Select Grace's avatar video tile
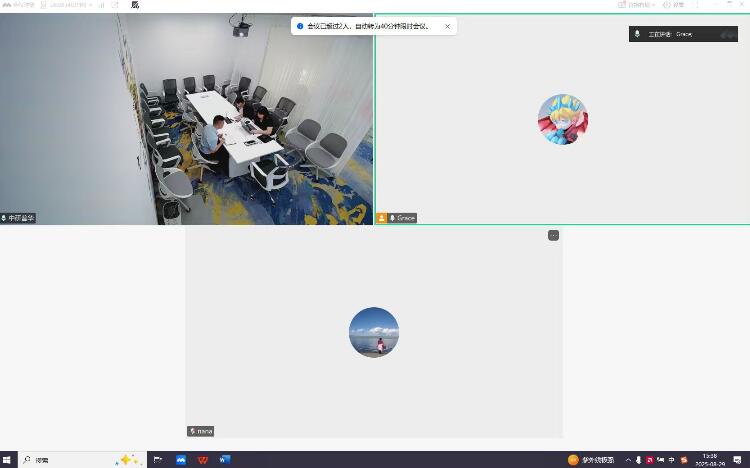This screenshot has height=468, width=750. pos(562,119)
